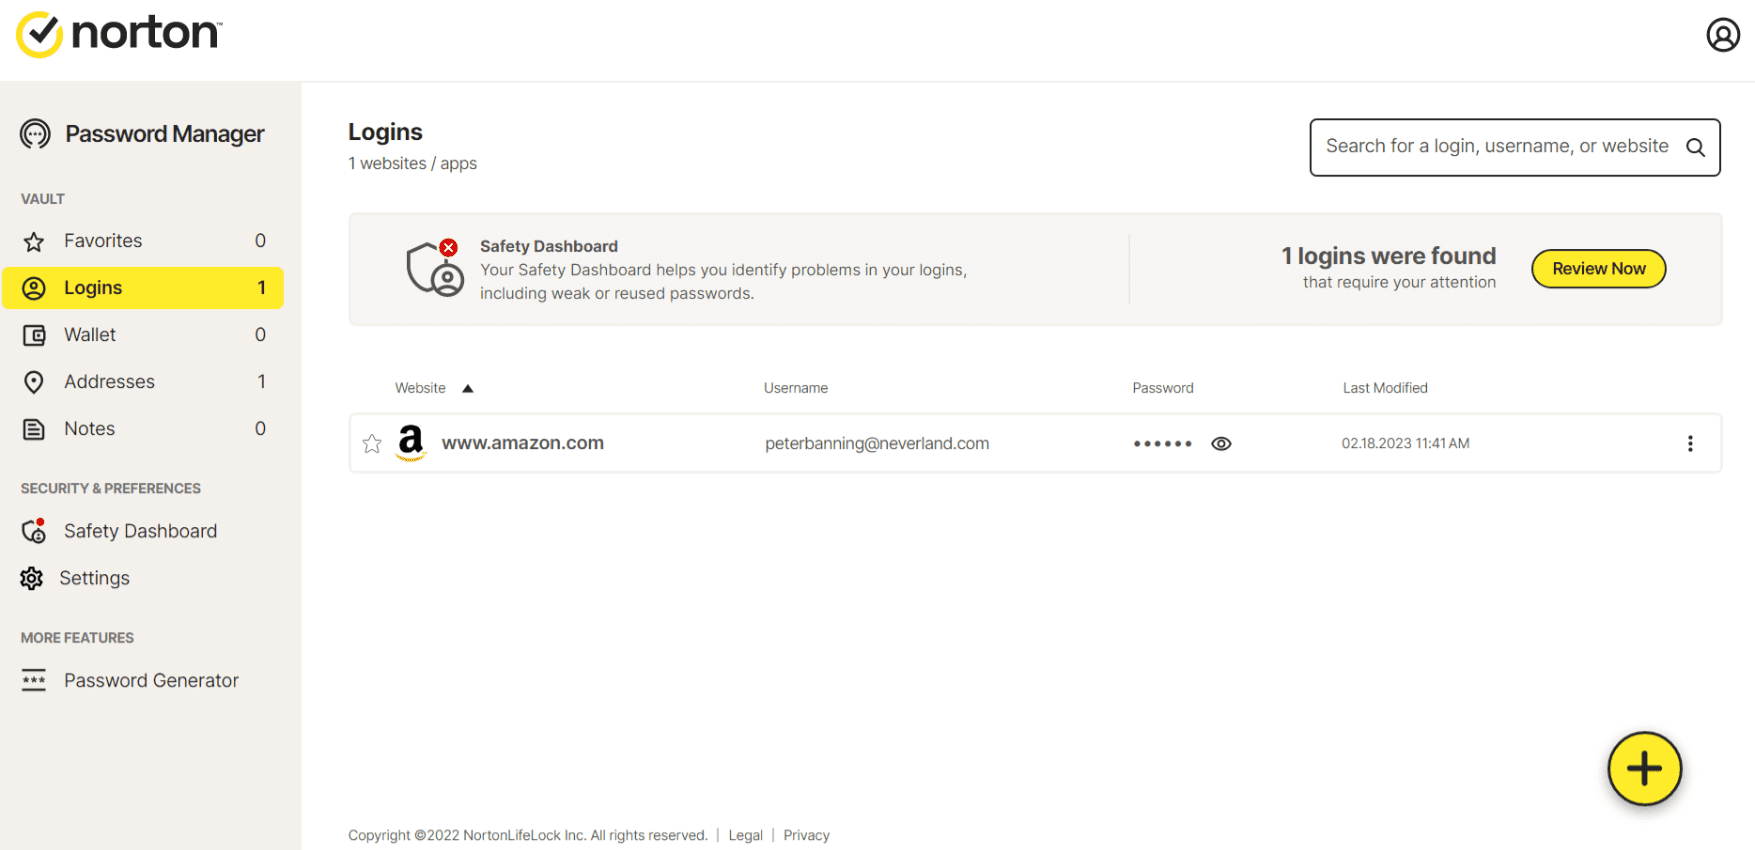Click the yellow plus add button
The width and height of the screenshot is (1755, 850).
click(1644, 768)
